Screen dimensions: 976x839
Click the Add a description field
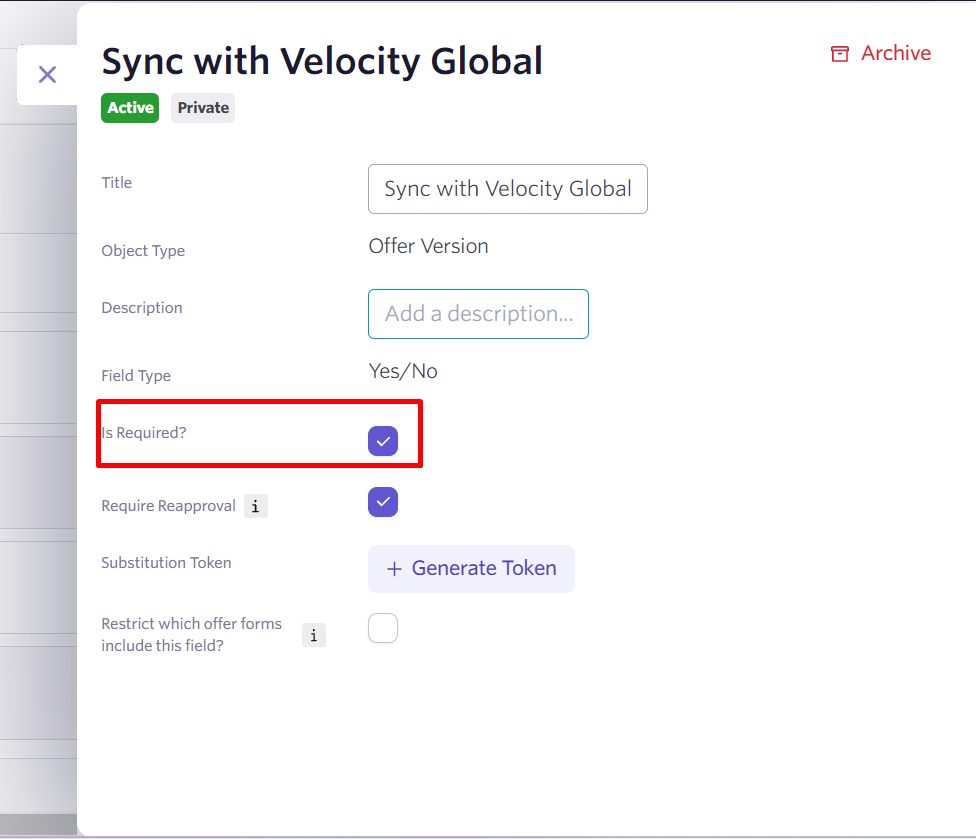[x=478, y=314]
